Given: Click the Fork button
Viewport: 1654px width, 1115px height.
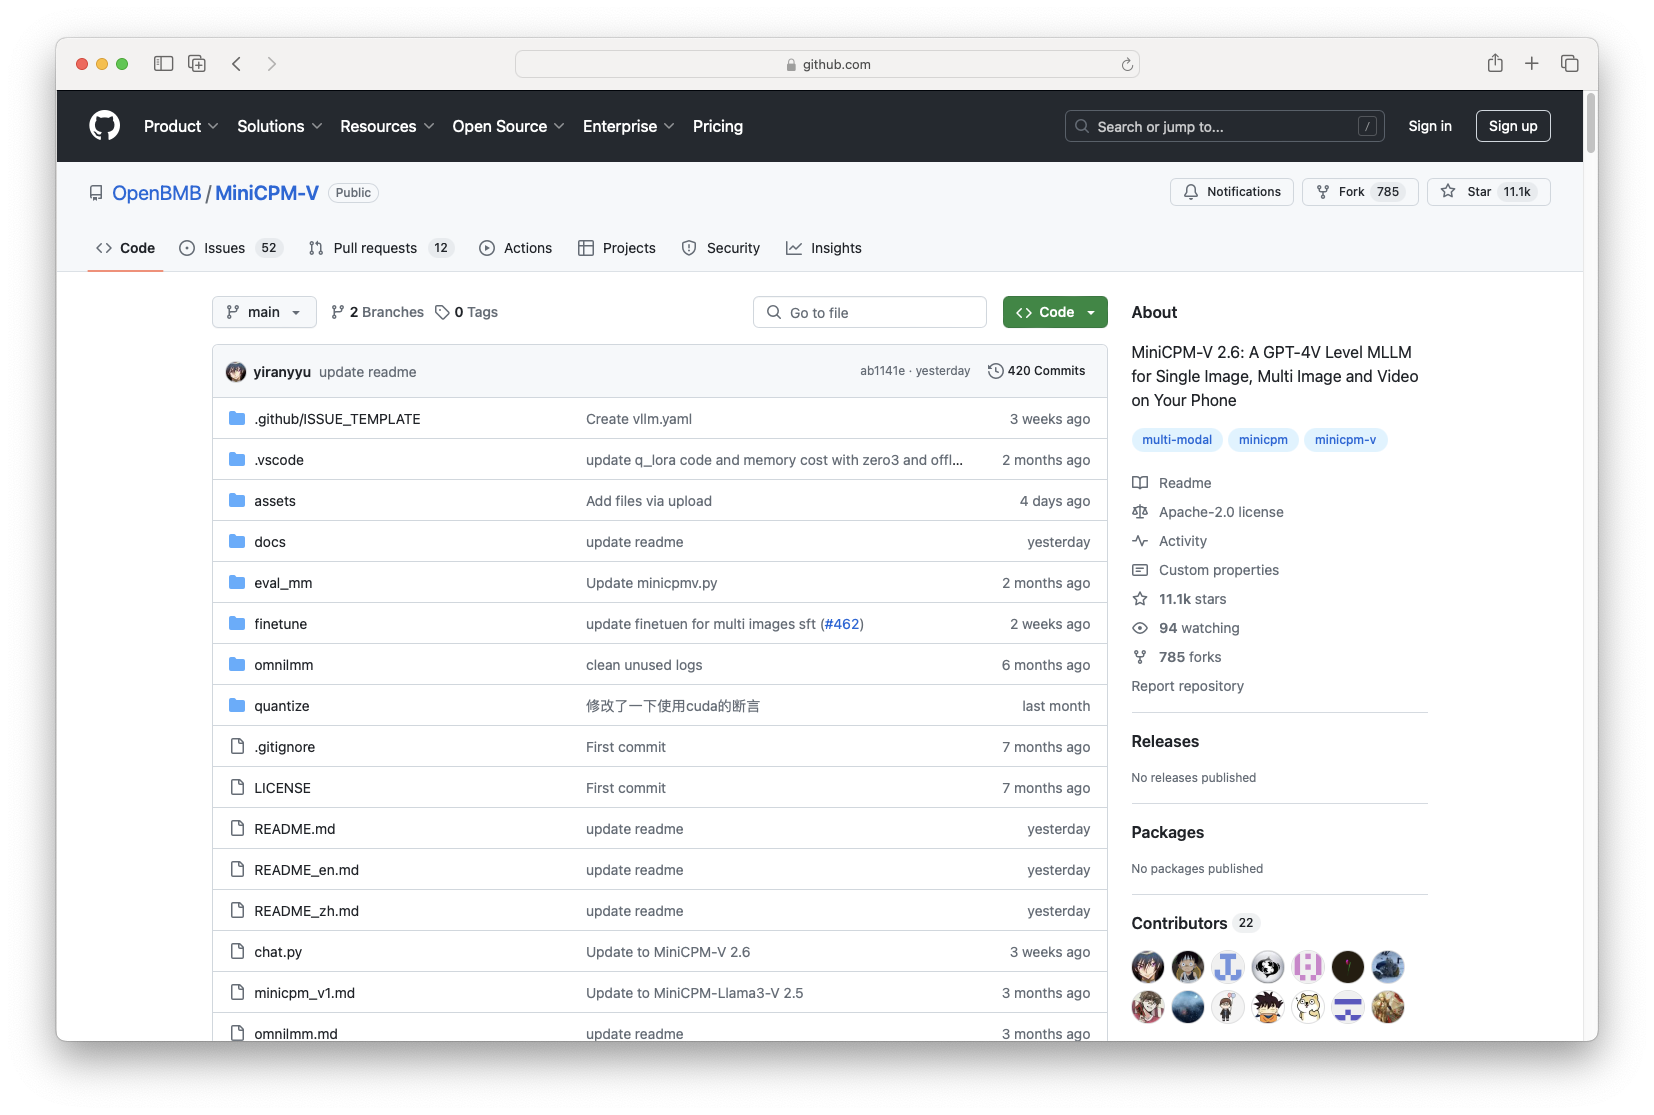Looking at the screenshot, I should 1360,192.
